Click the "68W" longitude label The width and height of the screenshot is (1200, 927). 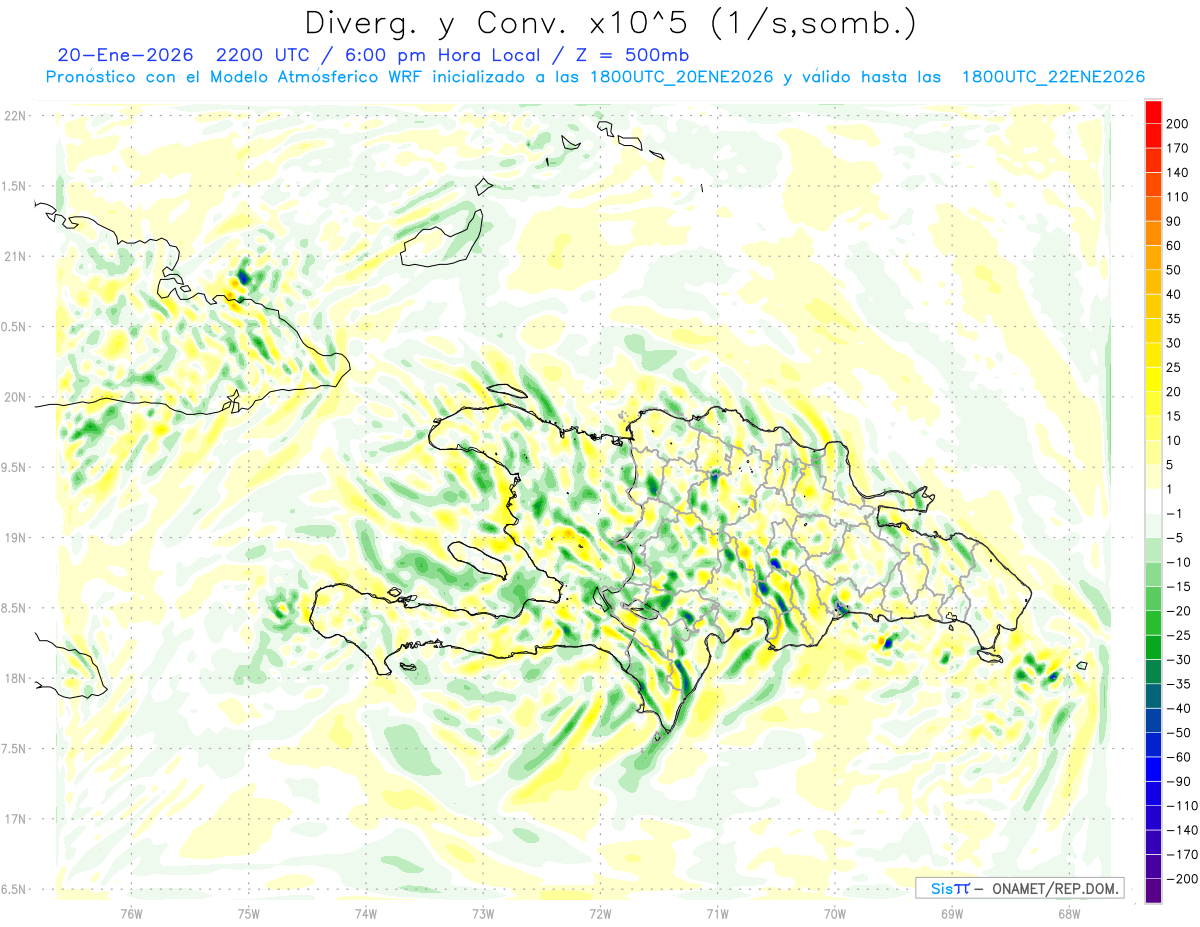tap(1069, 912)
